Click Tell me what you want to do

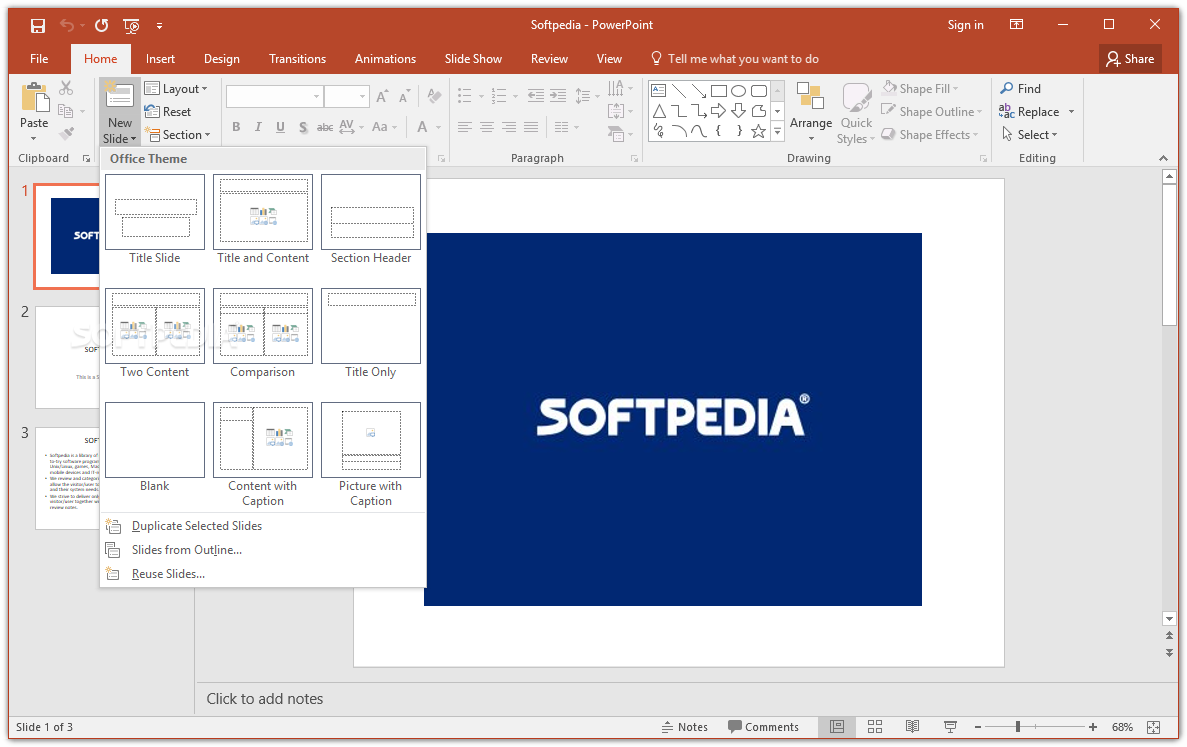(x=734, y=58)
